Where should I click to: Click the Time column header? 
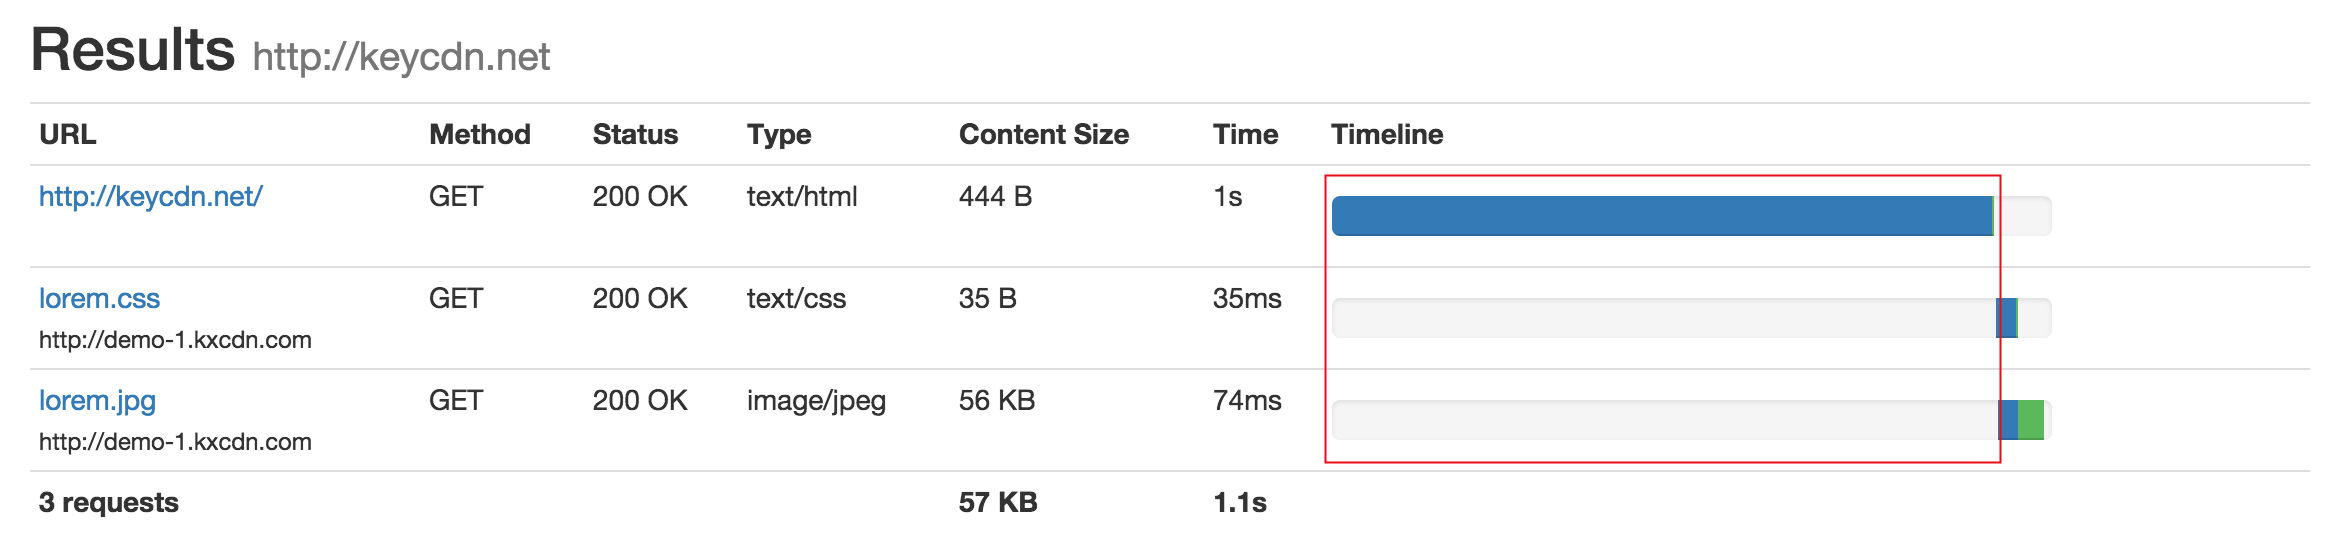coord(1245,135)
